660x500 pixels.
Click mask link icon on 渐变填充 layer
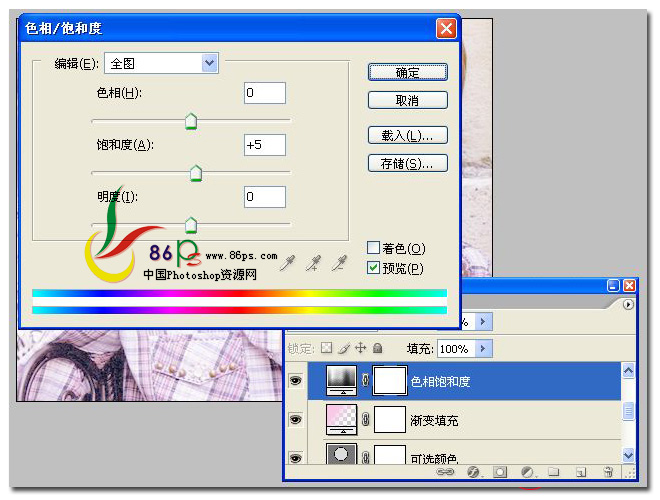click(365, 419)
